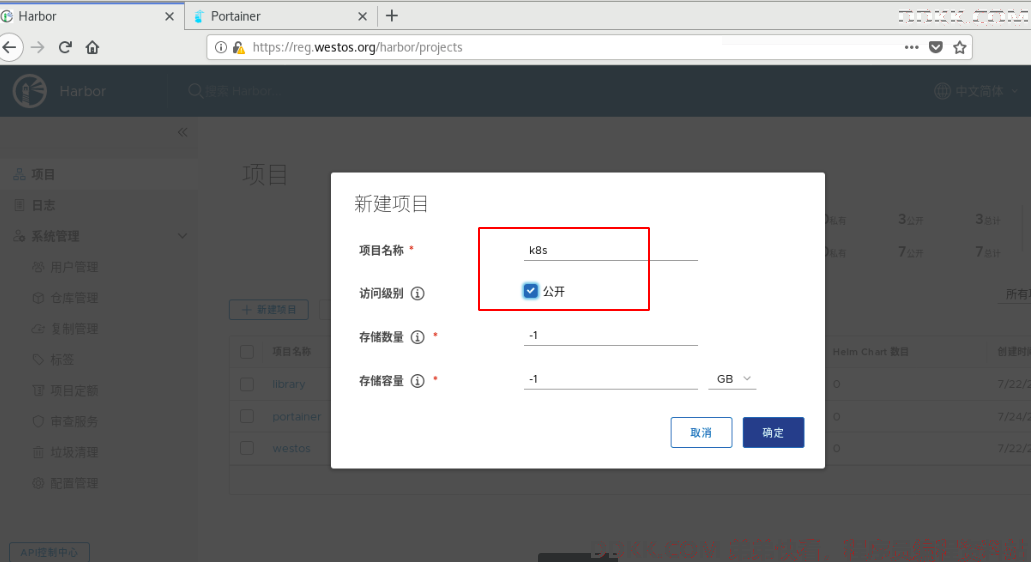
Task: Open 用户管理 in the sidebar
Action: pos(74,267)
